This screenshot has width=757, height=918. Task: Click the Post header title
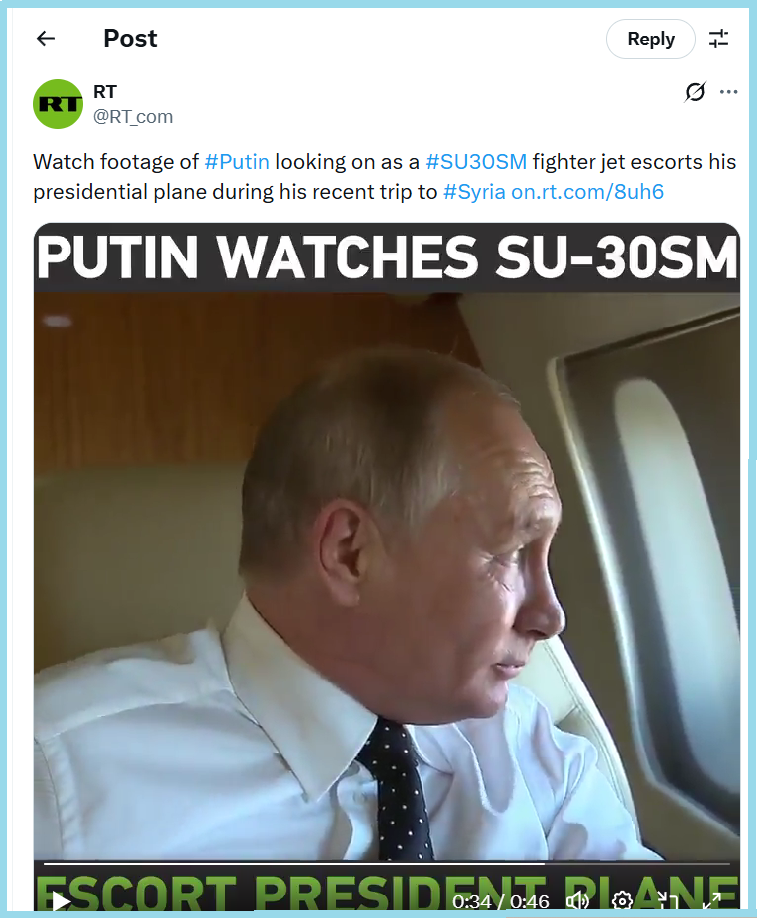coord(130,39)
